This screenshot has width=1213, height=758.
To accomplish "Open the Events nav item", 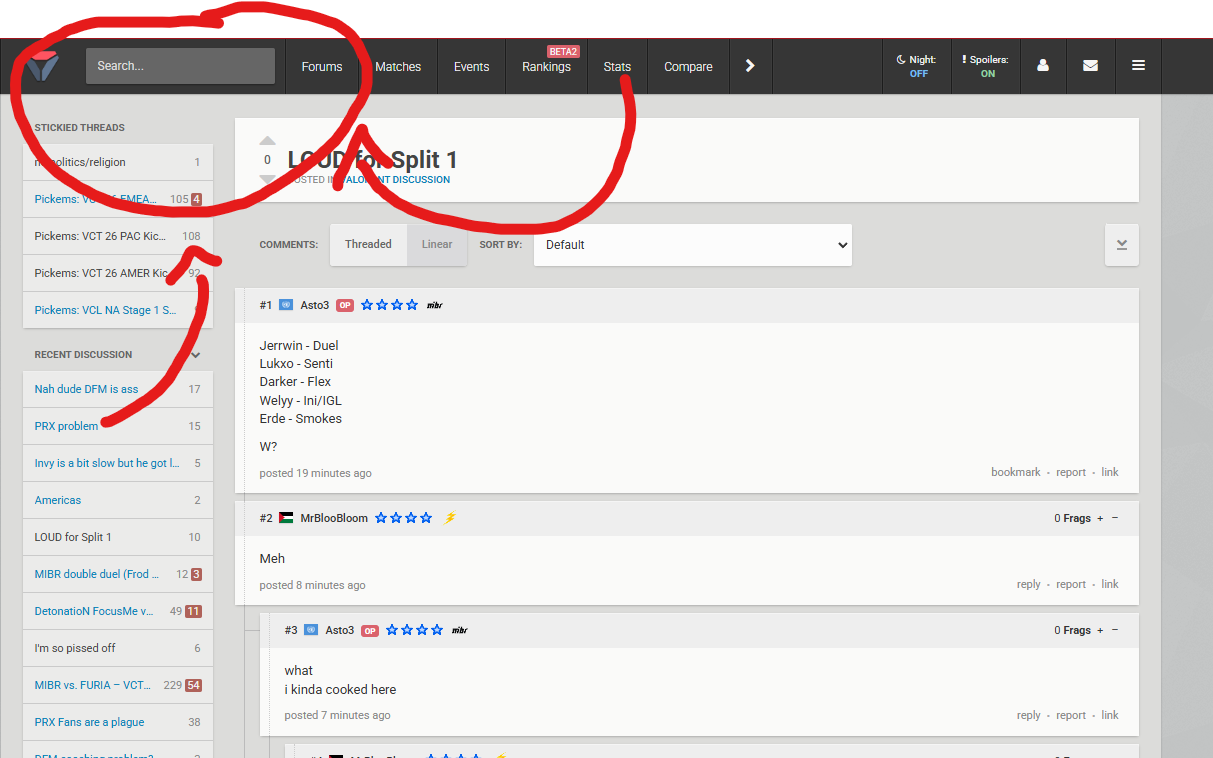I will click(x=471, y=66).
